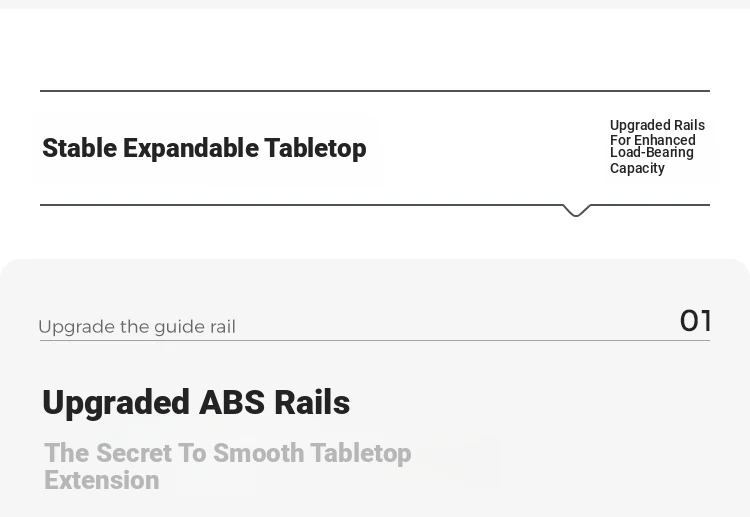Click the "For Enhanced" text line
This screenshot has width=750, height=517.
(652, 140)
